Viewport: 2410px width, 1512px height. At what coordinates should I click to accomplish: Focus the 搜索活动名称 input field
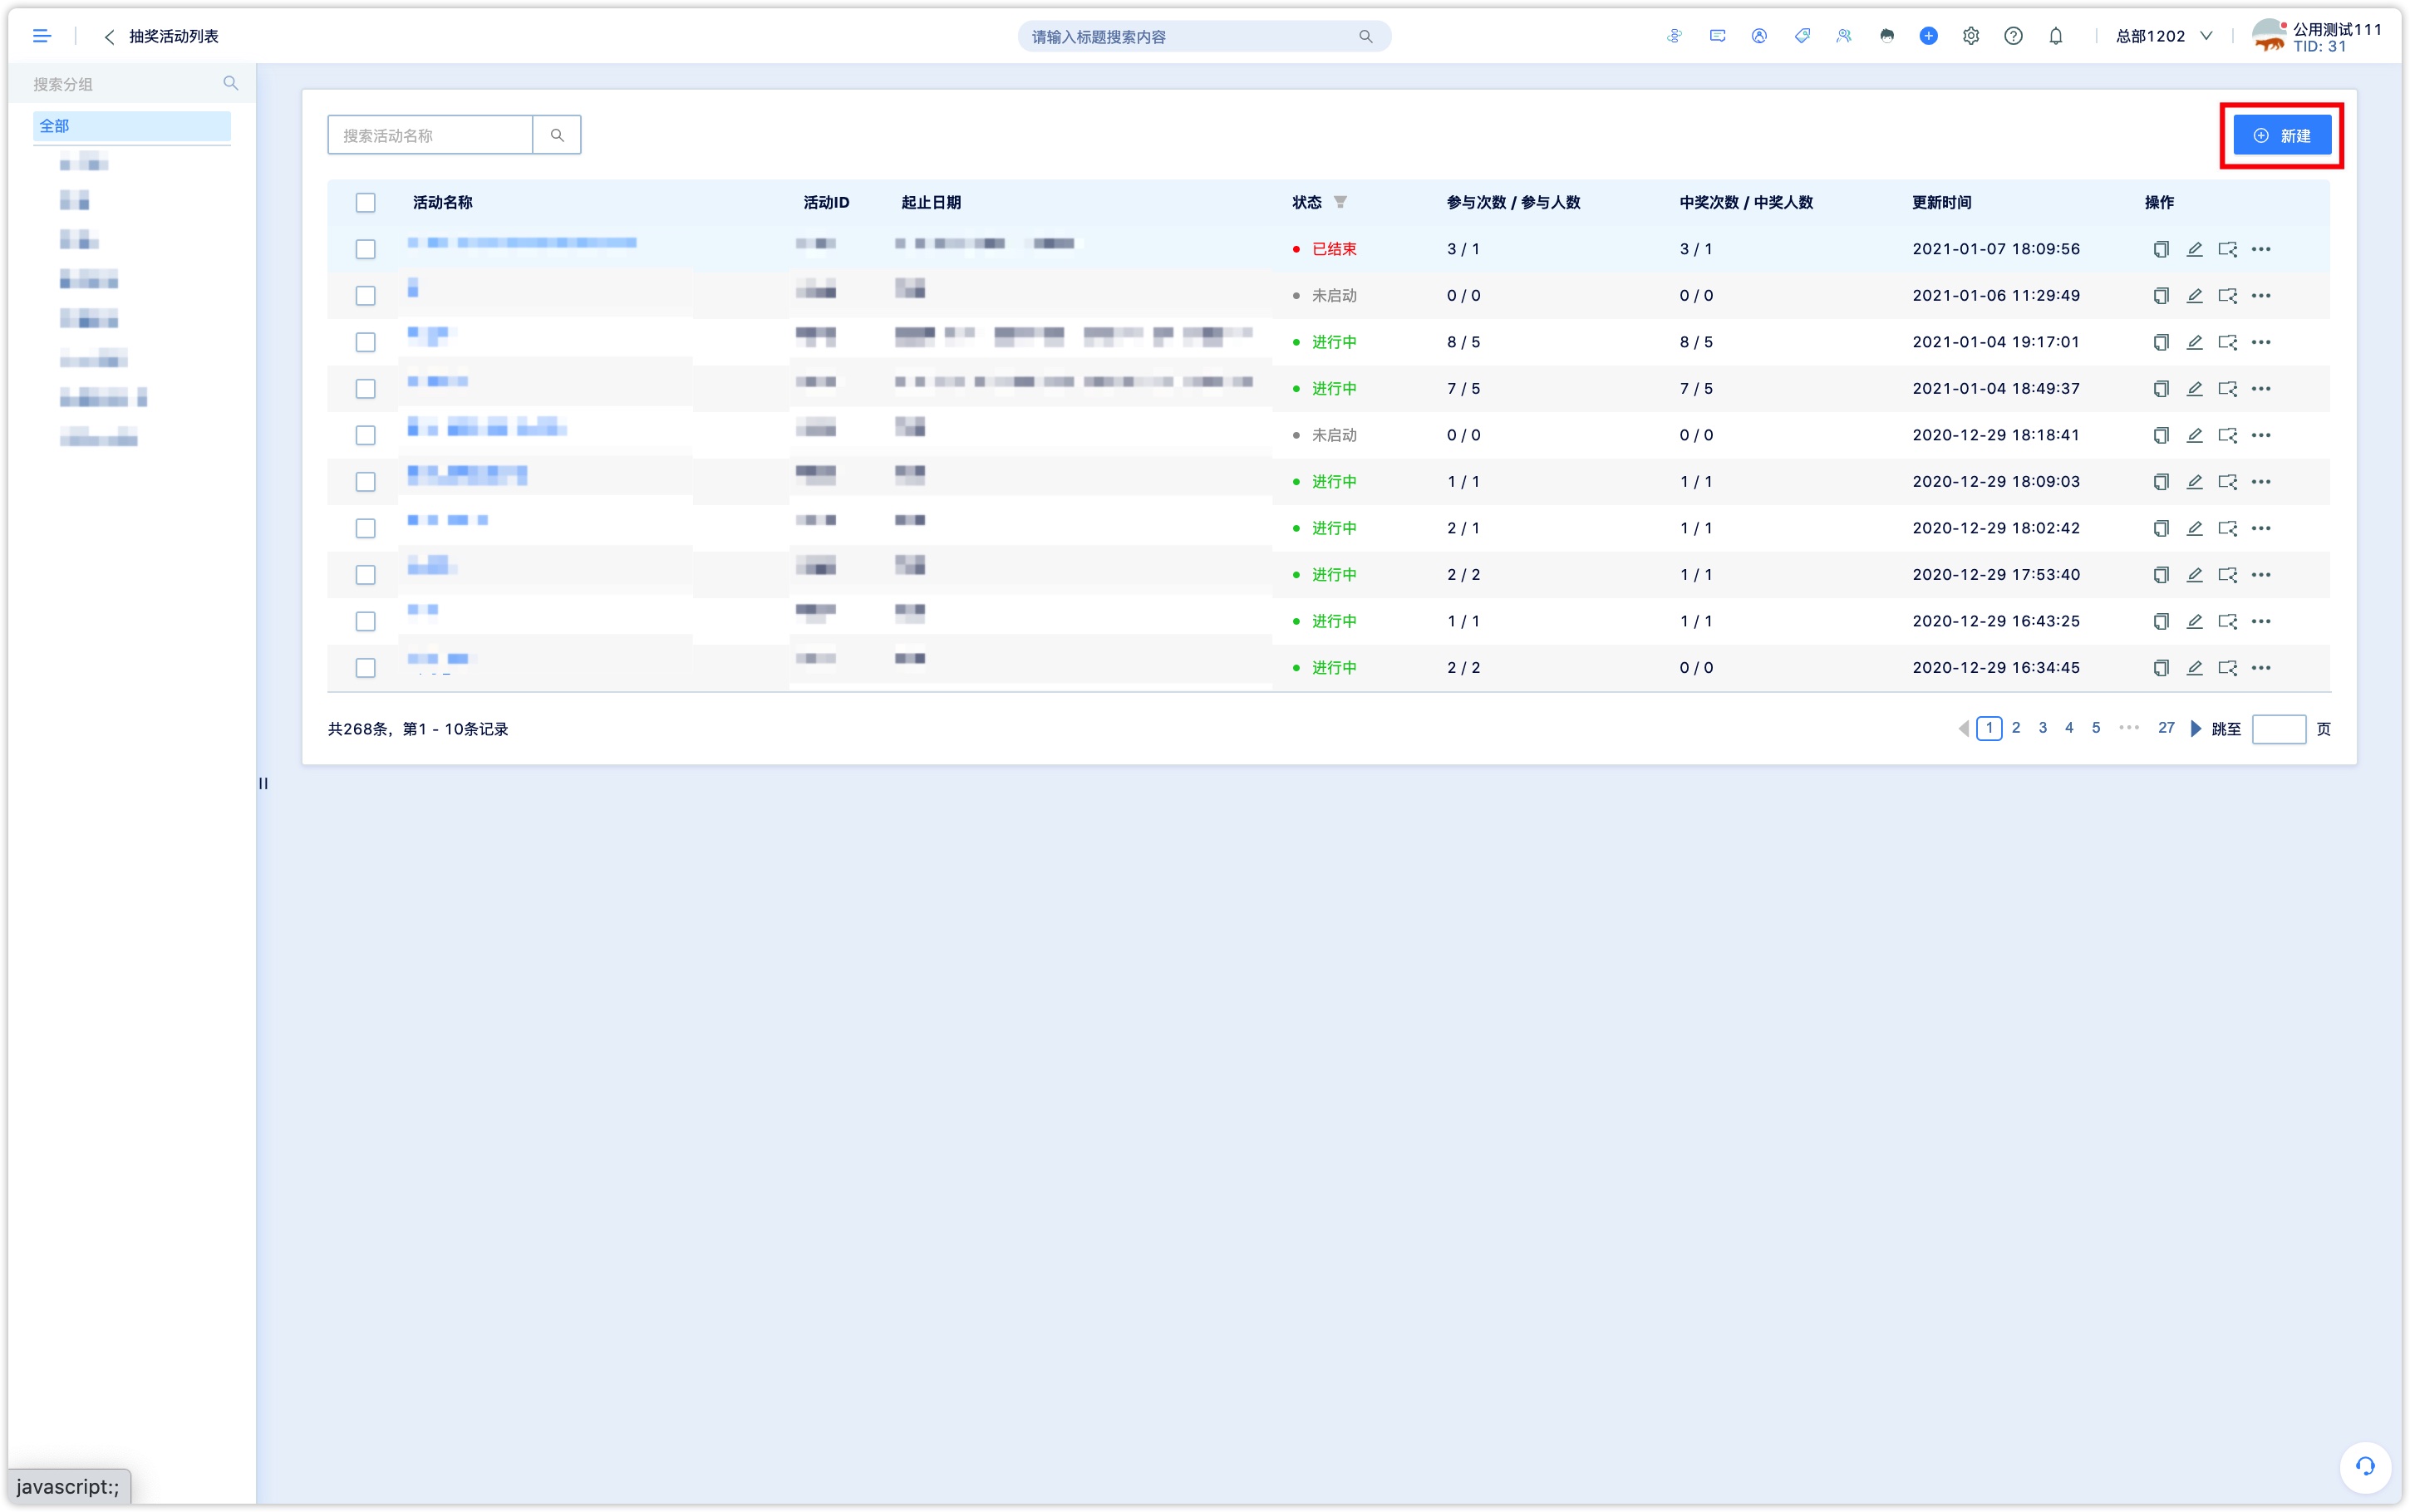[x=430, y=135]
